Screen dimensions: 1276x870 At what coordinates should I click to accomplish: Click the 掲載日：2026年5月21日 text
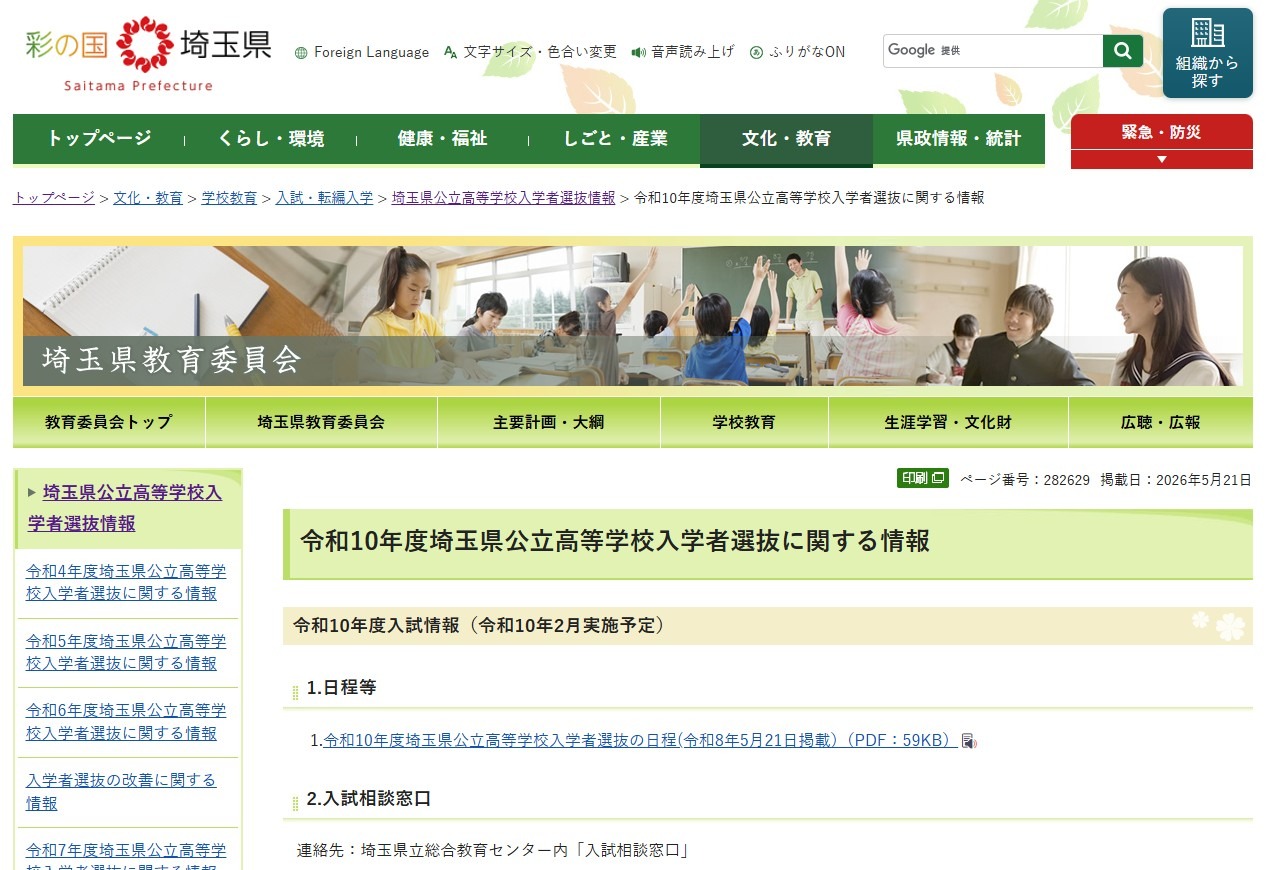click(x=1176, y=479)
